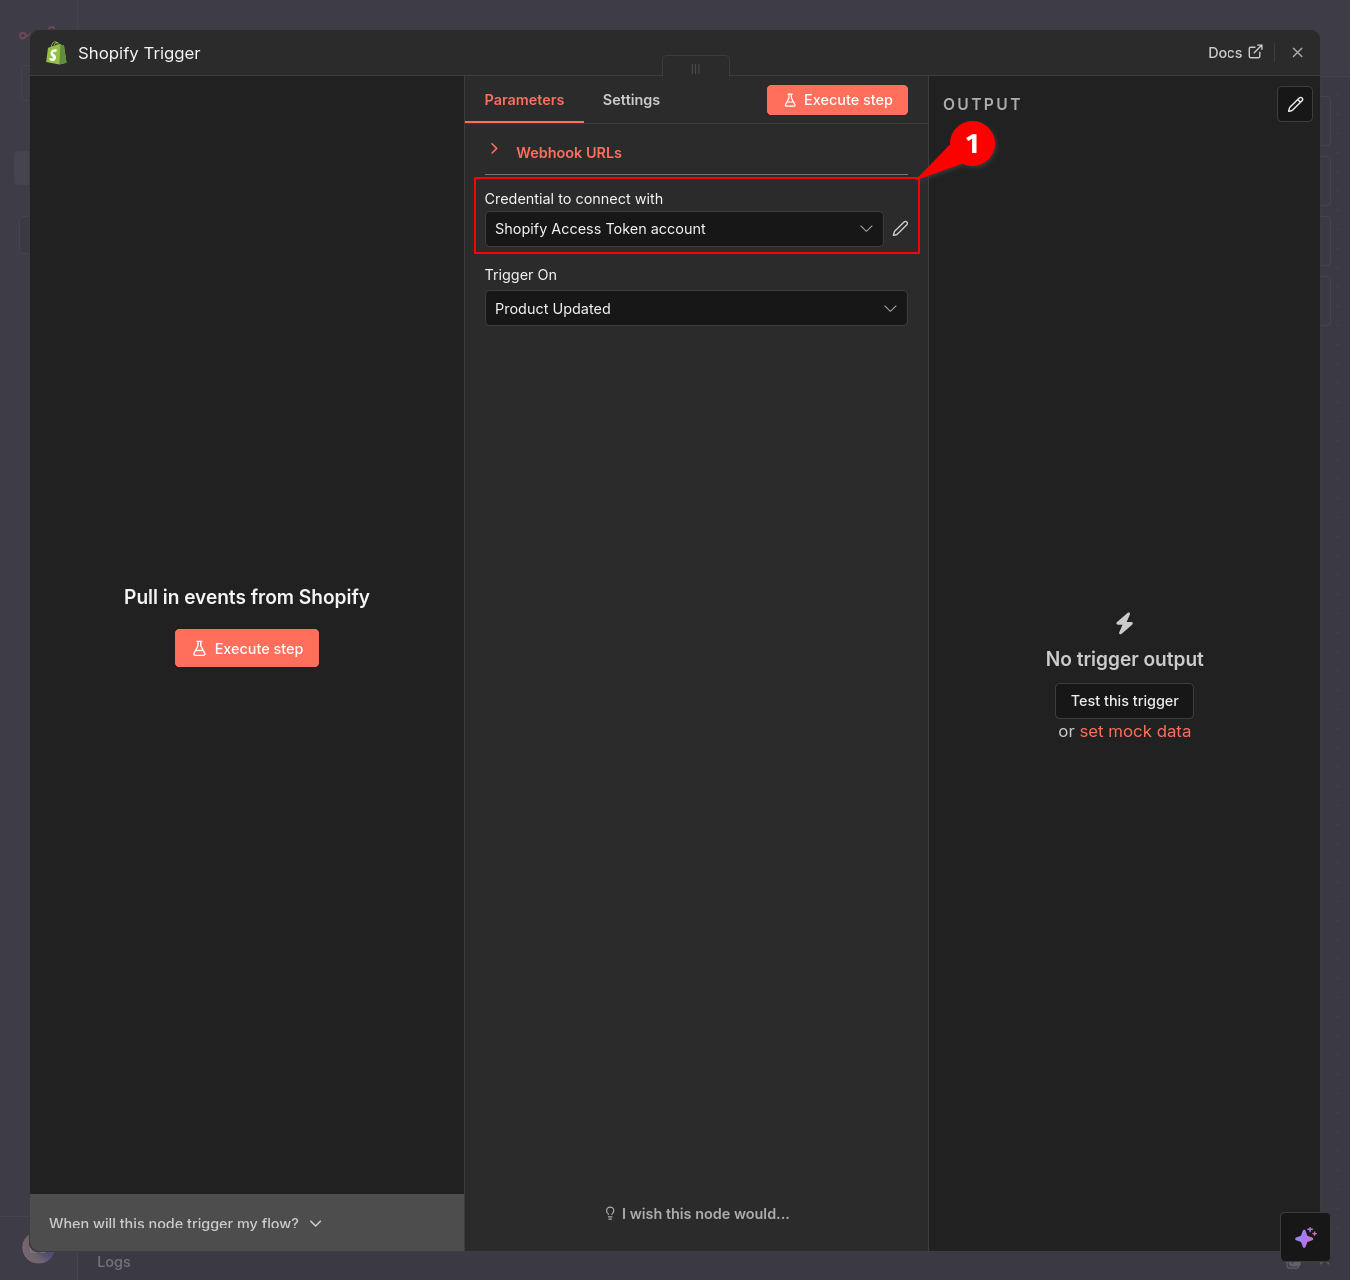The image size is (1351, 1281).
Task: Switch to the Parameters tab
Action: coord(524,100)
